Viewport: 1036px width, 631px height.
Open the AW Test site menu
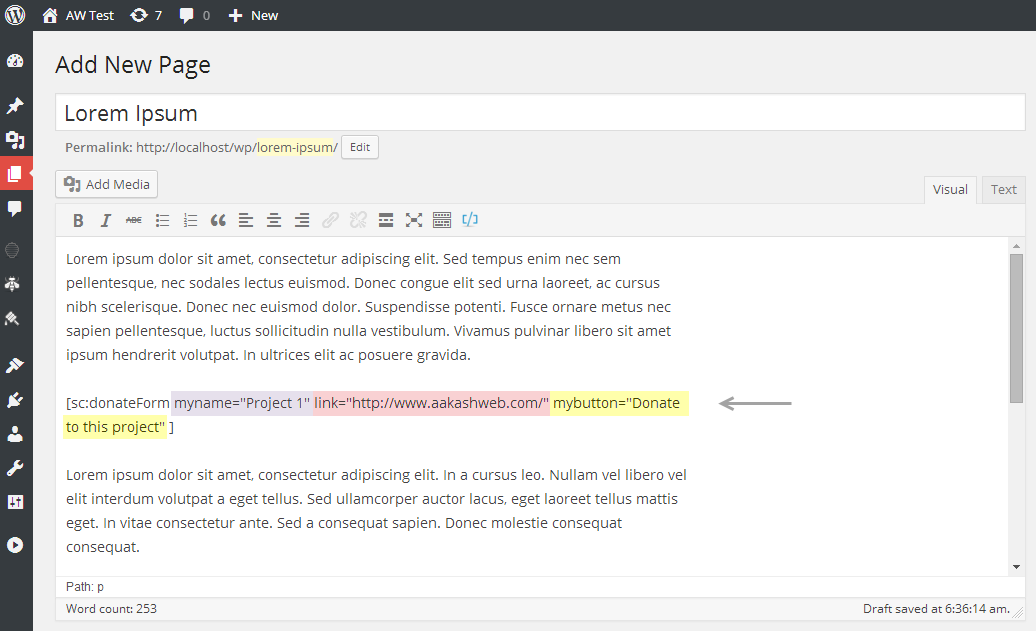pos(79,15)
